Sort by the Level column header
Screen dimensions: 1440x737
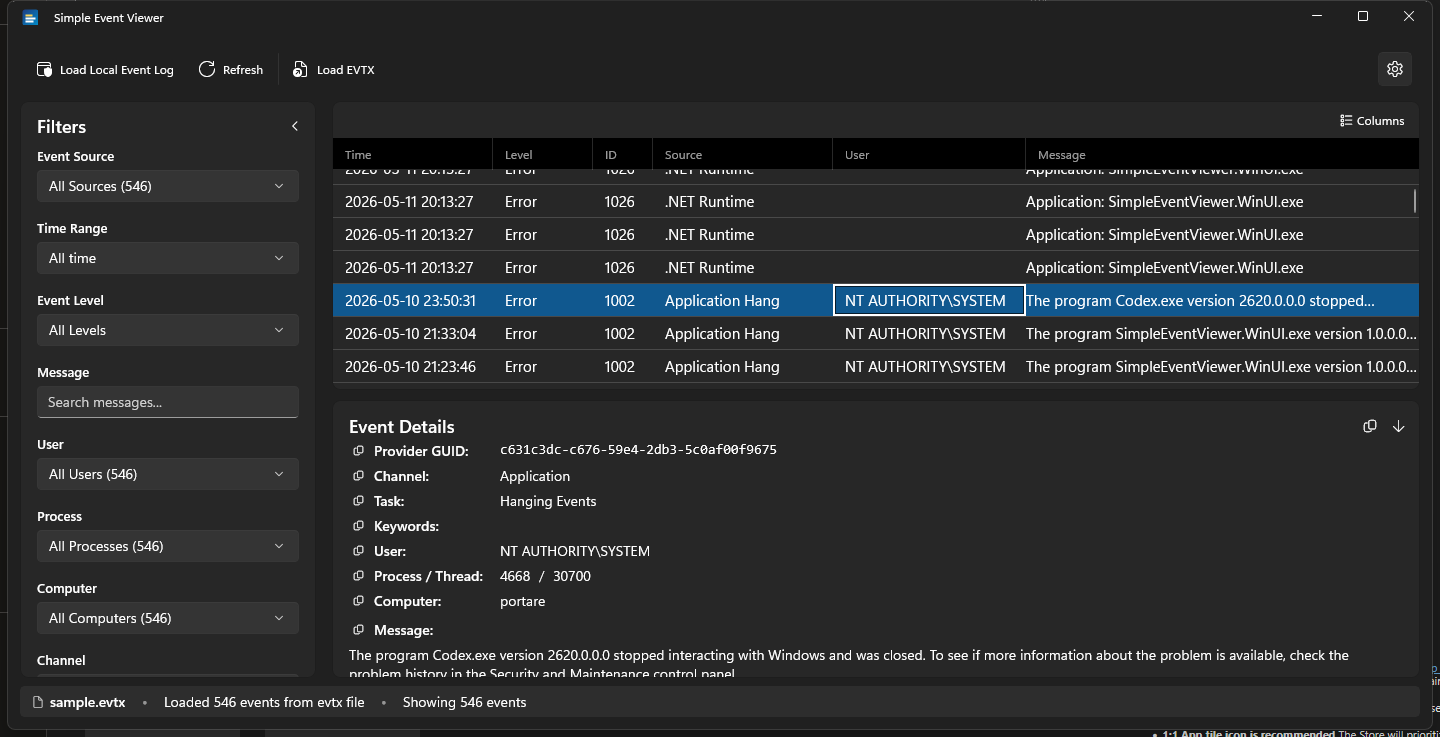(x=542, y=155)
